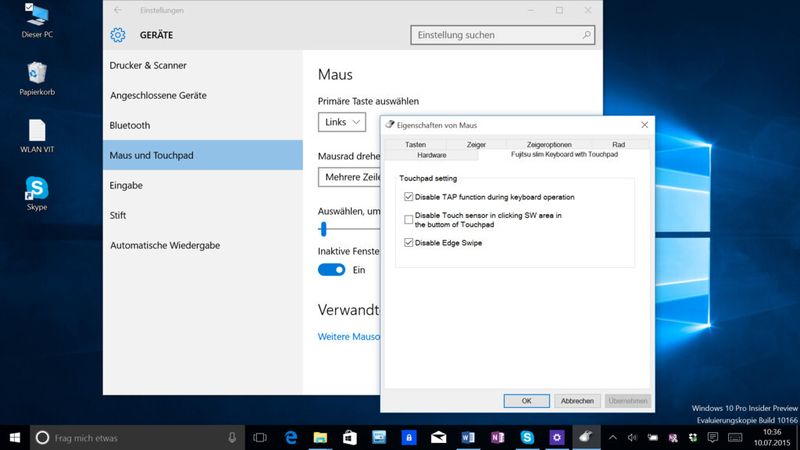
Task: Click the Settings gear icon in header
Action: 118,35
